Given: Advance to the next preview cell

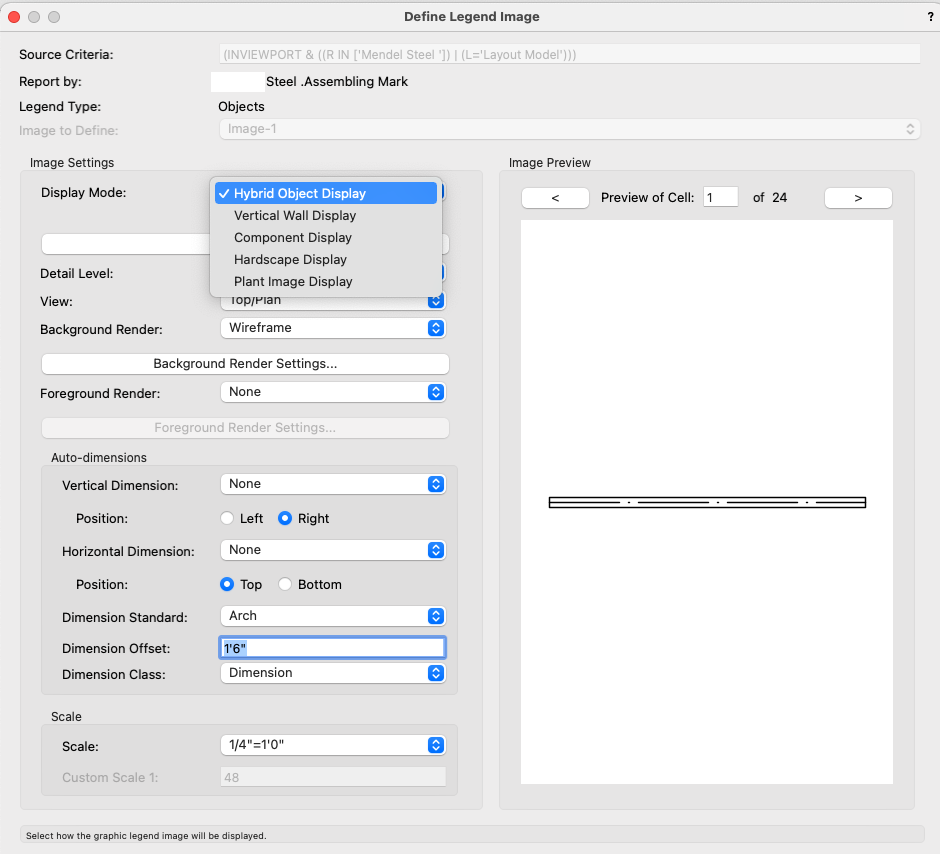Looking at the screenshot, I should [x=857, y=198].
